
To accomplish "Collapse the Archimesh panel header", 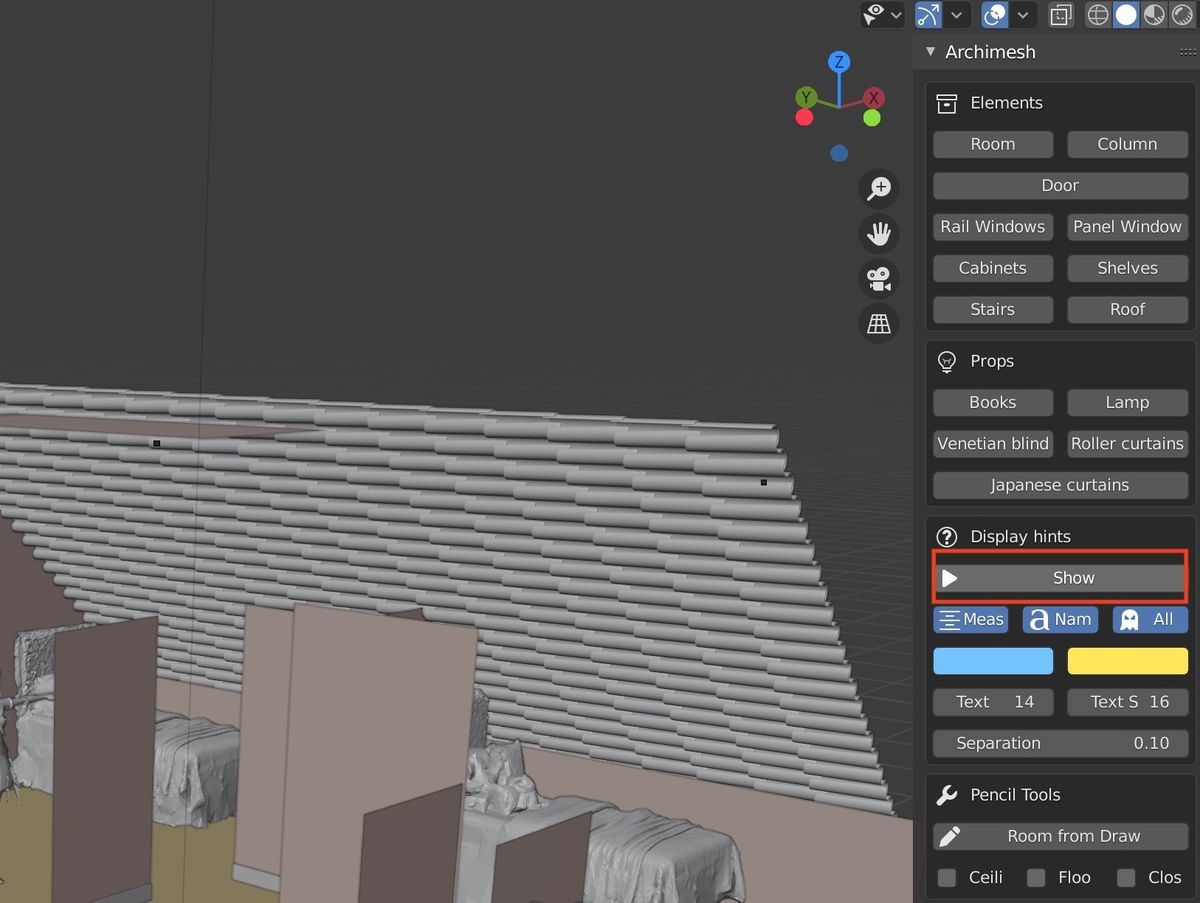I will (930, 51).
